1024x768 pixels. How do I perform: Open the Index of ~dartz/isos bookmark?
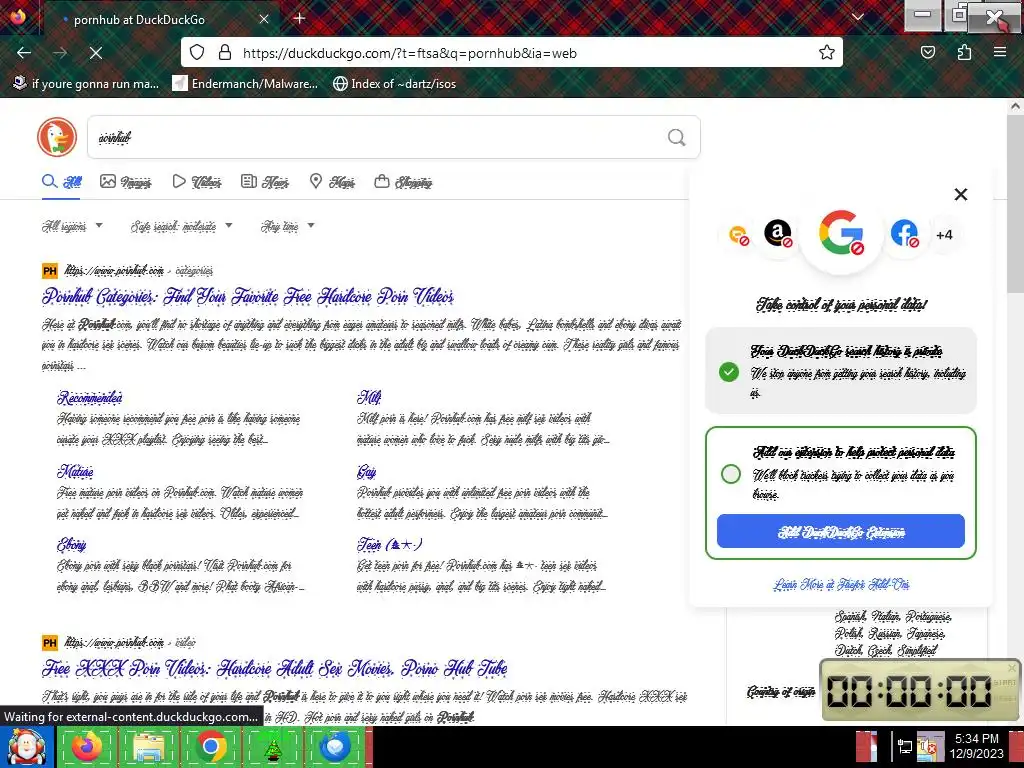394,84
